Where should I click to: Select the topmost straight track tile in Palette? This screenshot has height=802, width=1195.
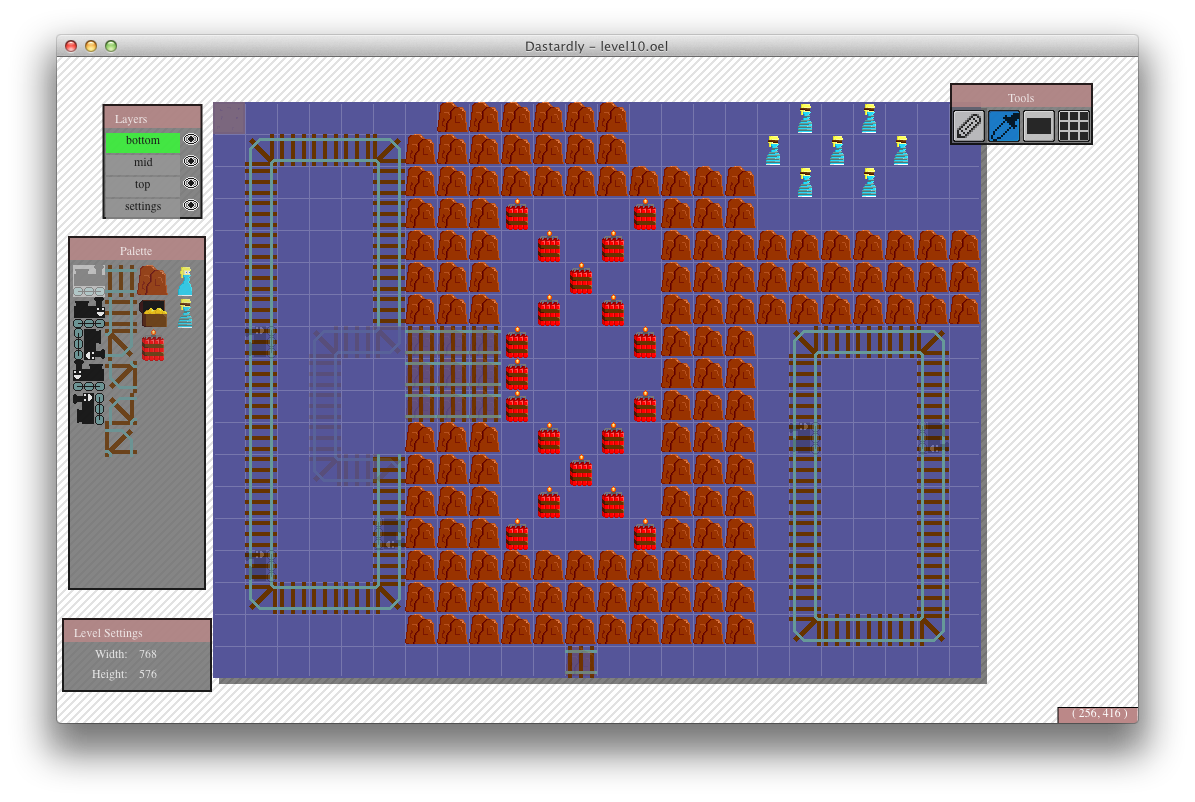coord(121,281)
